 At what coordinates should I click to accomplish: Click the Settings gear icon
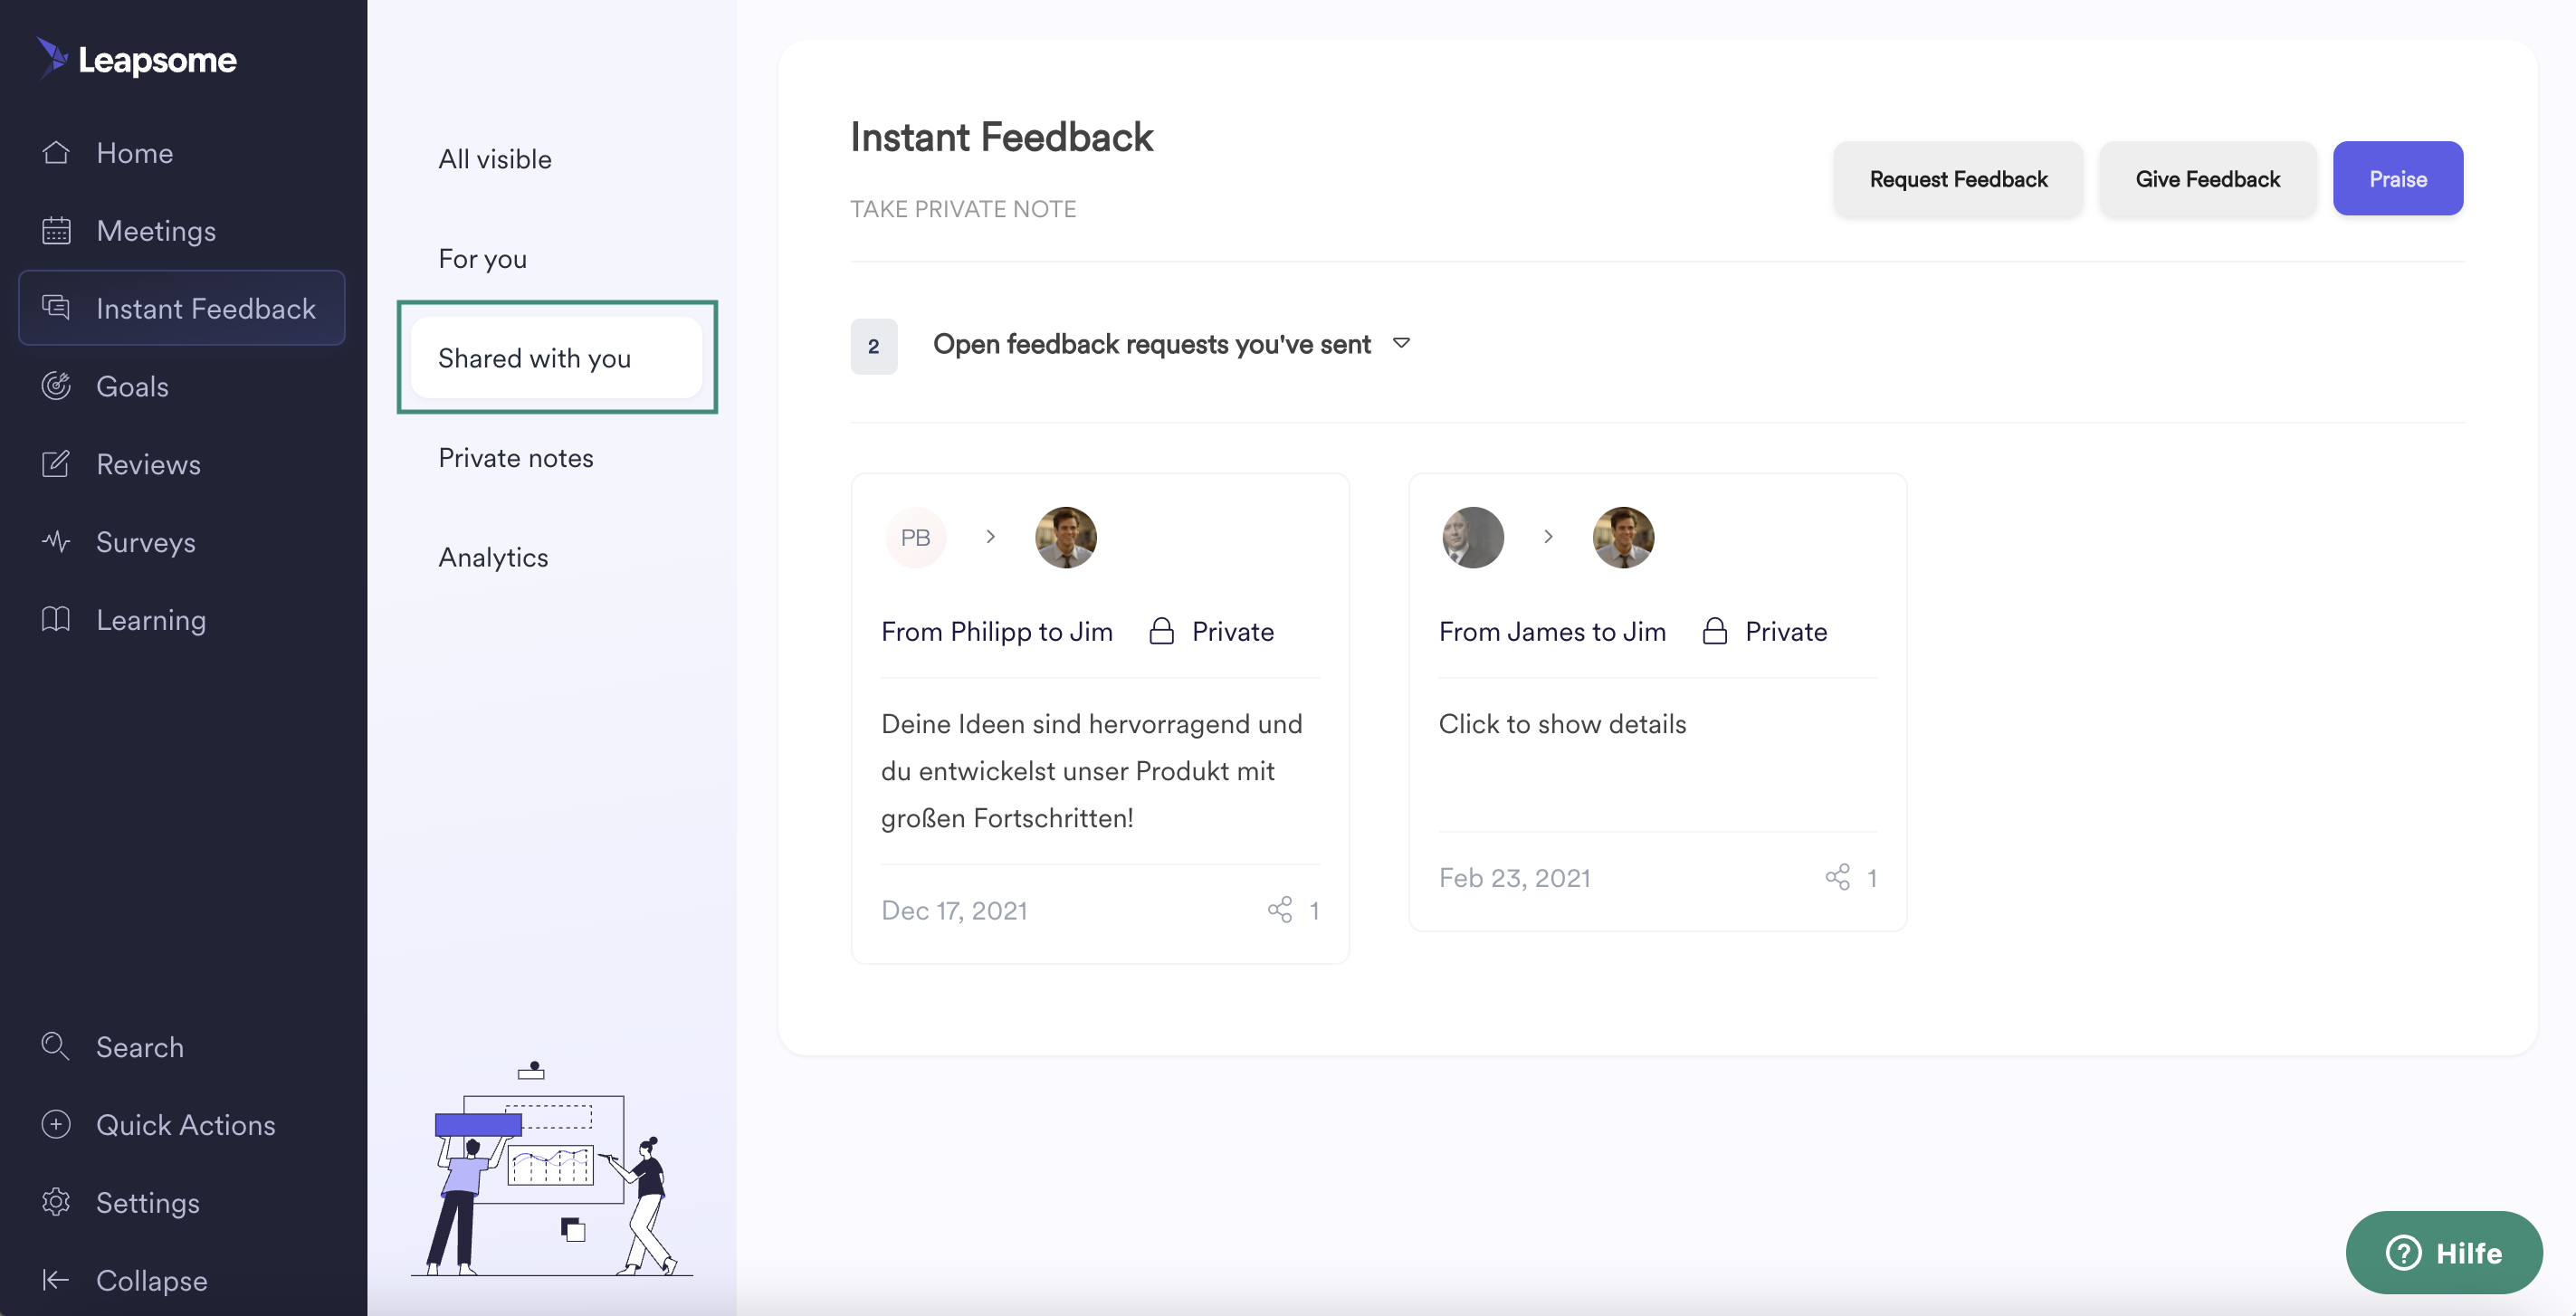56,1201
